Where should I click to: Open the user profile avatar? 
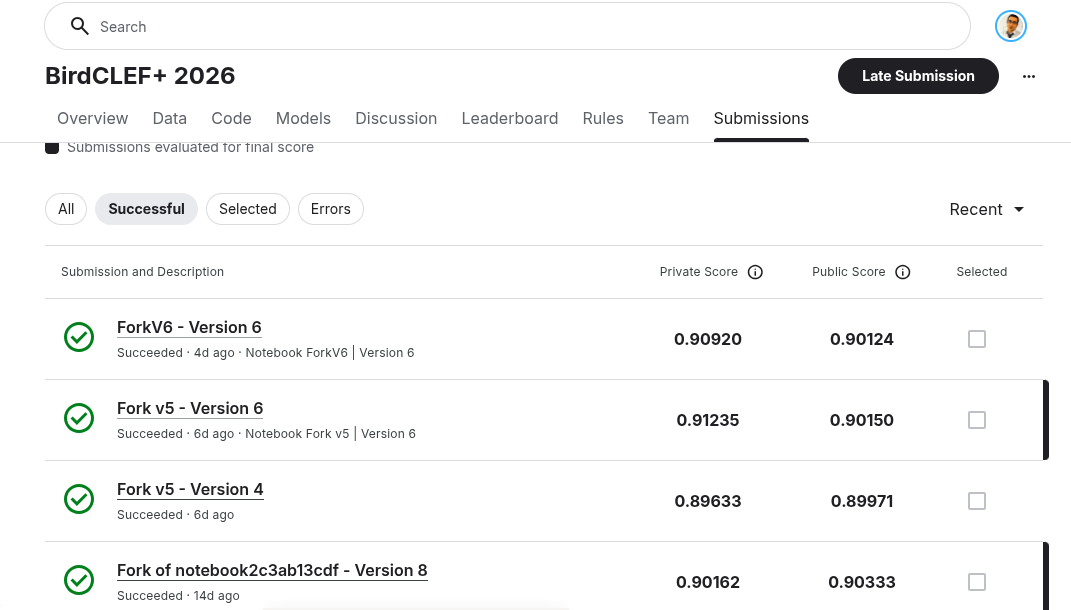coord(1011,26)
